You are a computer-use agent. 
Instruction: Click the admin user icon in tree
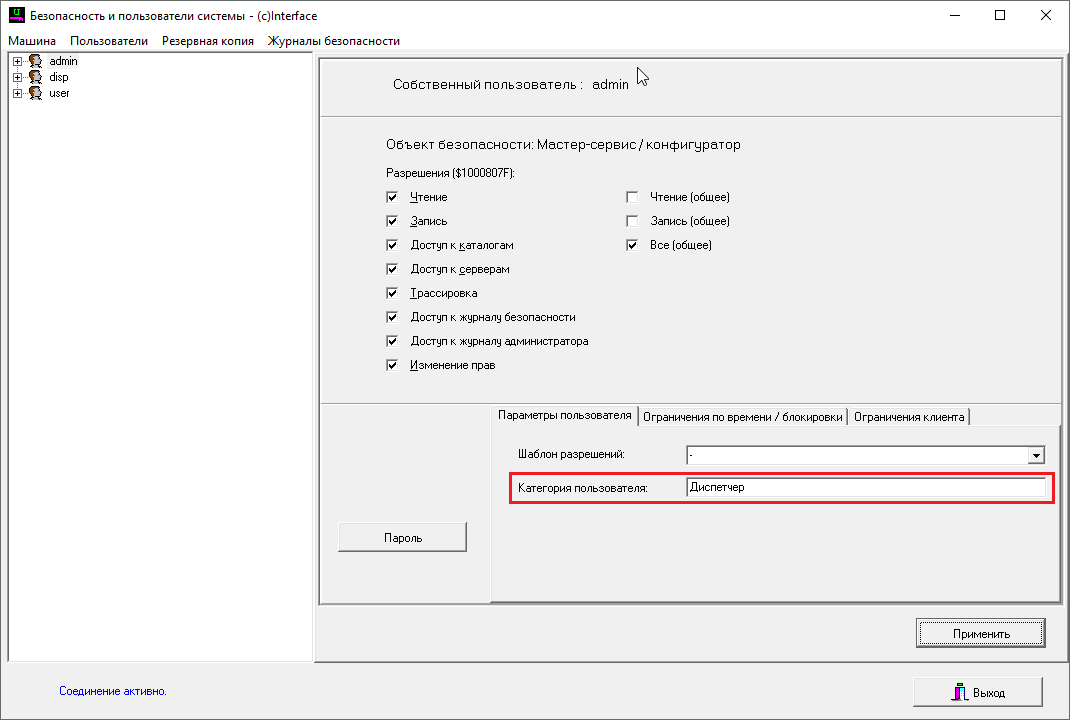coord(35,62)
